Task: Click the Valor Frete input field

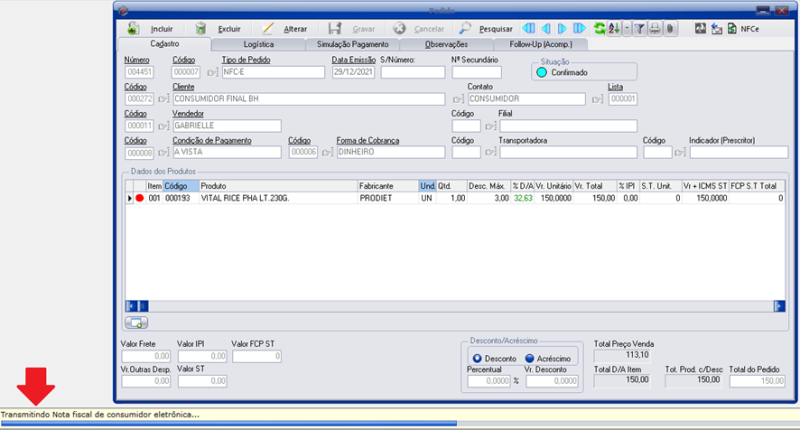Action: click(x=143, y=357)
